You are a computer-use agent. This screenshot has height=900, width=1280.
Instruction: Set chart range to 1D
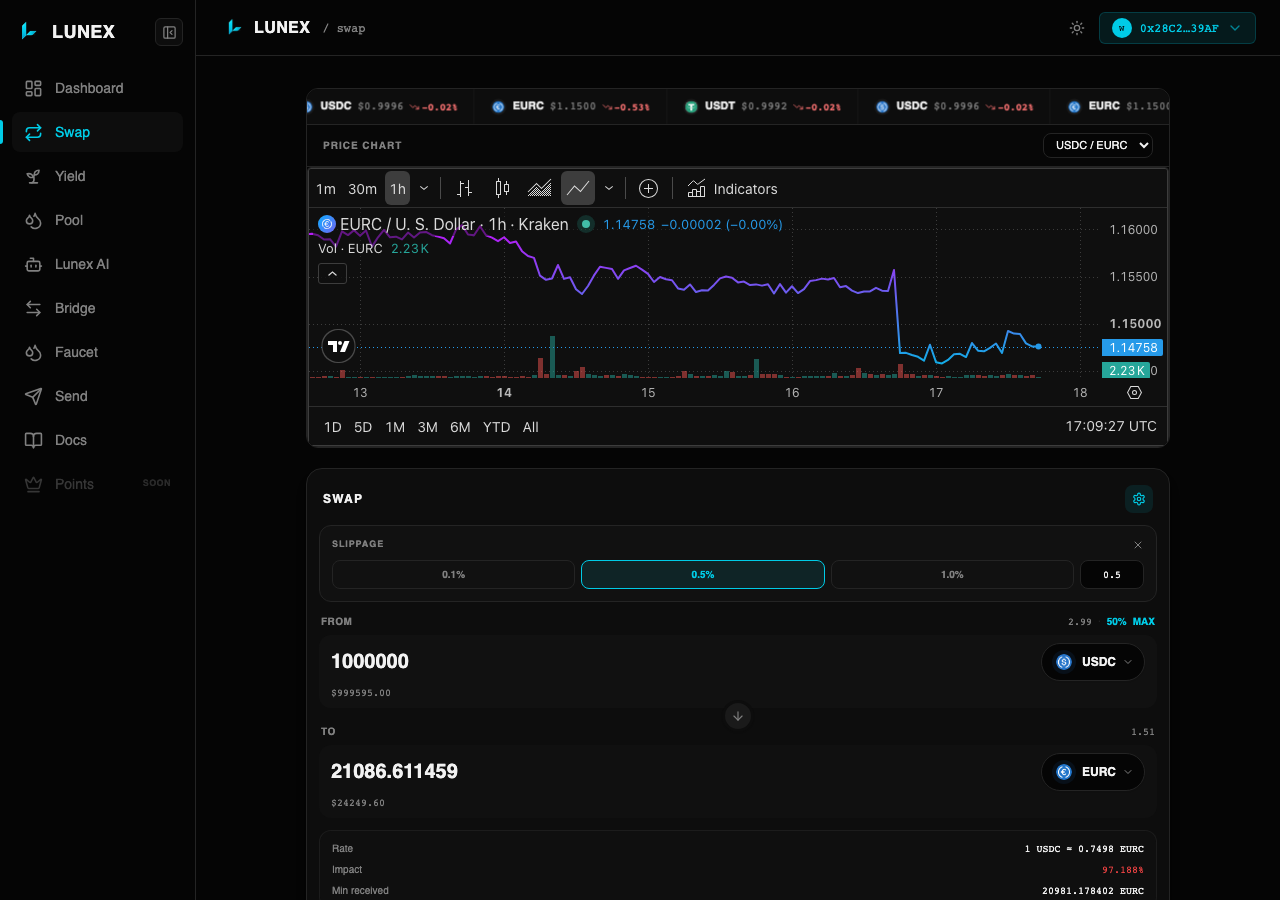[333, 427]
